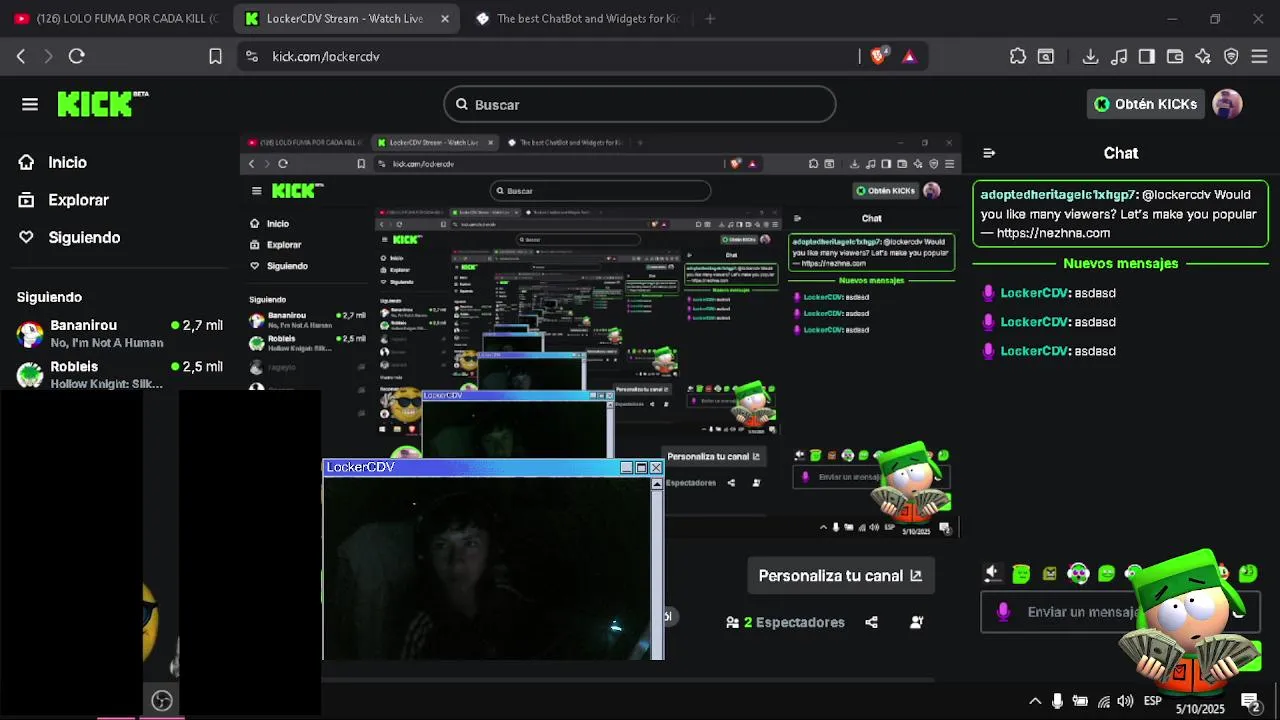1280x720 pixels.
Task: Click the share icon next to Espectadores
Action: [x=871, y=622]
